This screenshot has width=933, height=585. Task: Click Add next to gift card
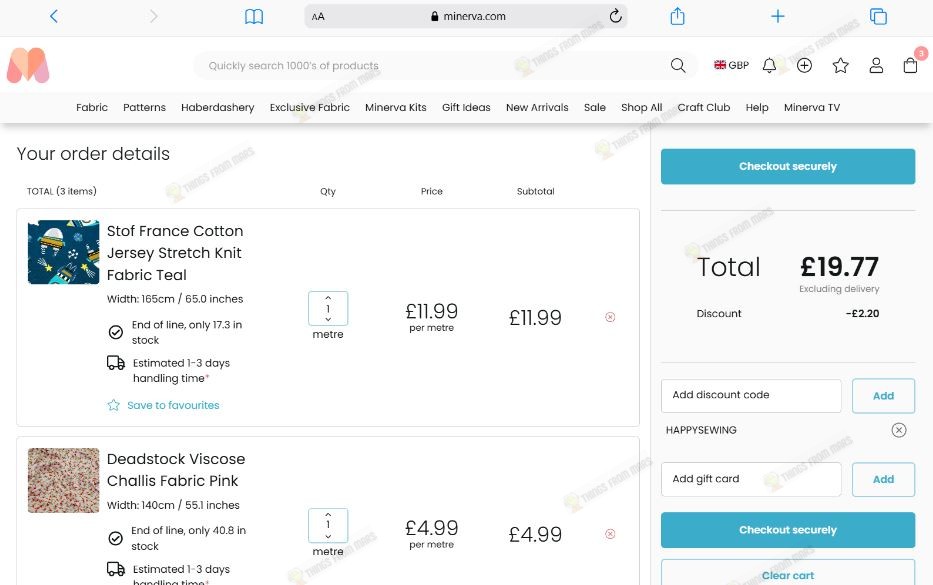pyautogui.click(x=883, y=479)
